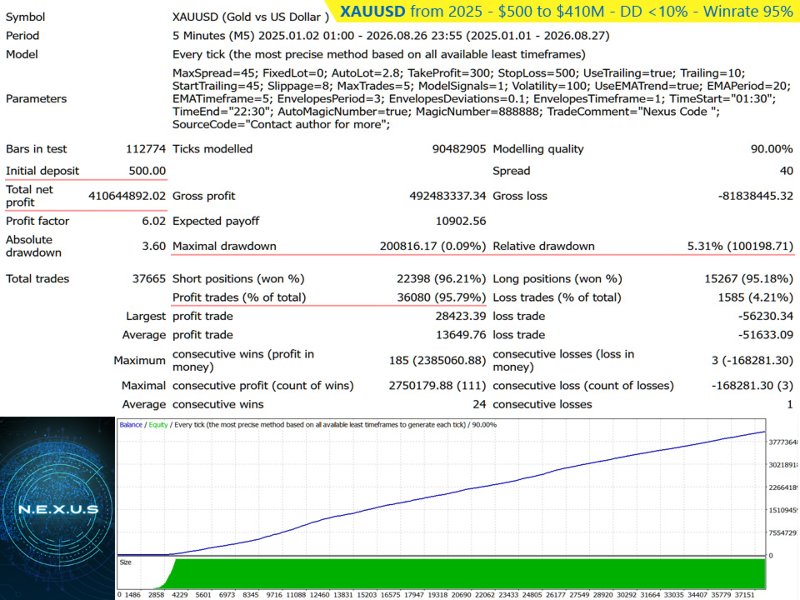Screen dimensions: 800x600
Task: Click the Maximum consecutive losses value 3 (-168281.30)
Action: 752,360
